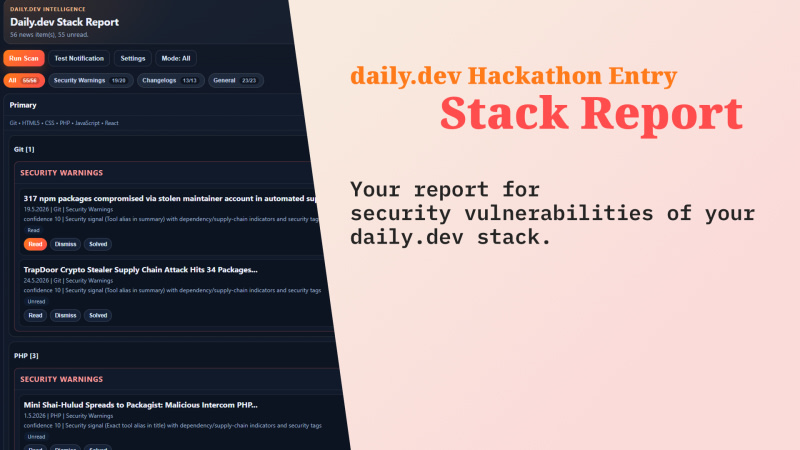Click the Unread status on Mini Shai-Hulud item
The height and width of the screenshot is (450, 800).
click(x=36, y=437)
